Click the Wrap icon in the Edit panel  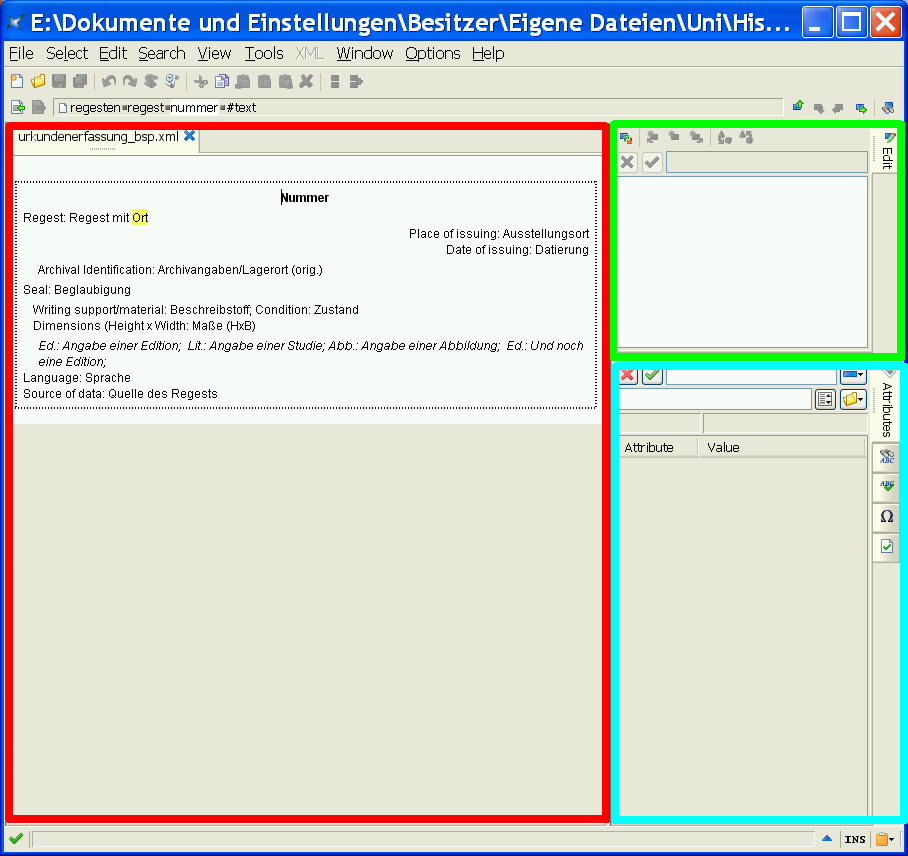tap(746, 137)
